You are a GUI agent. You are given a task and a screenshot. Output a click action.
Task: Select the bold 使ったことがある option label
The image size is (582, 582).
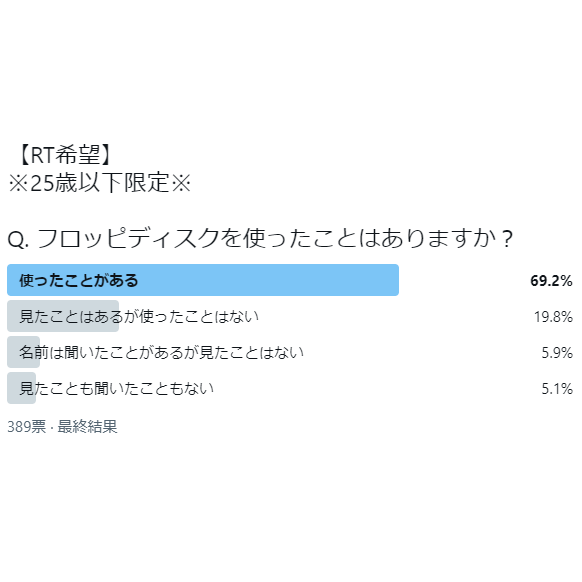[79, 280]
